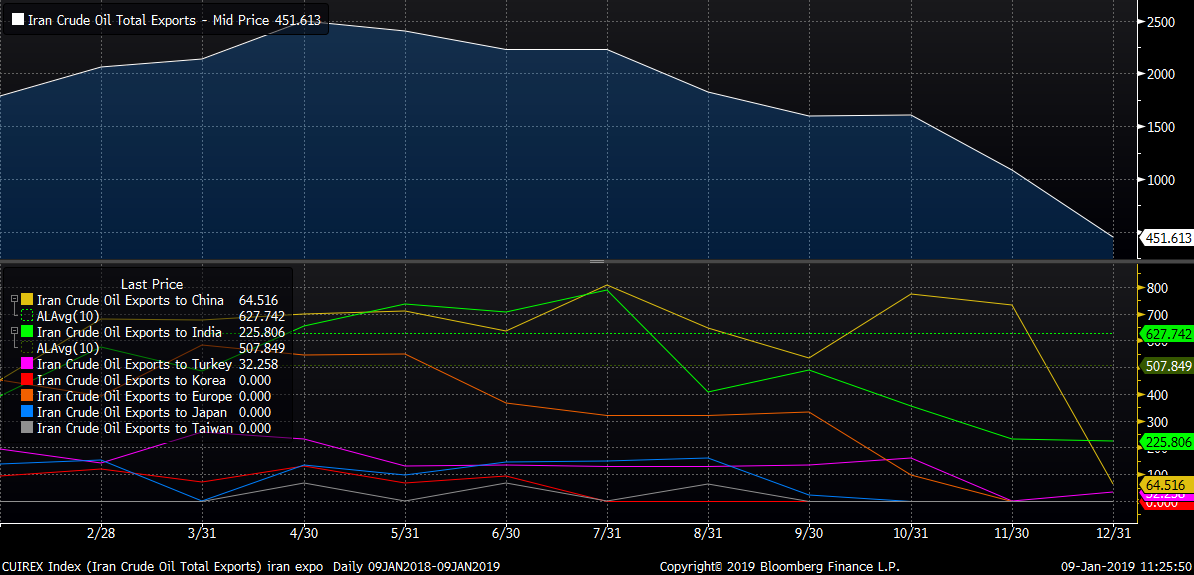Image resolution: width=1194 pixels, height=575 pixels.
Task: Click the green 627.742 axis tag
Action: [x=1166, y=334]
